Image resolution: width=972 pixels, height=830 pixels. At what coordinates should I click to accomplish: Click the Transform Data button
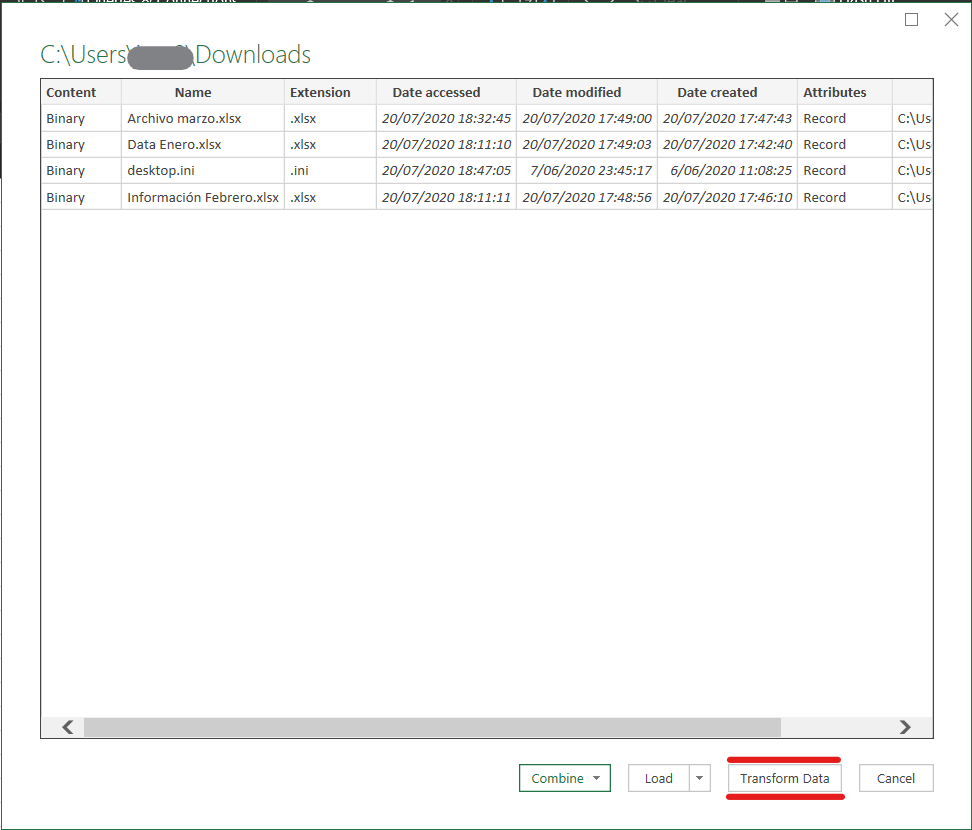pos(784,778)
